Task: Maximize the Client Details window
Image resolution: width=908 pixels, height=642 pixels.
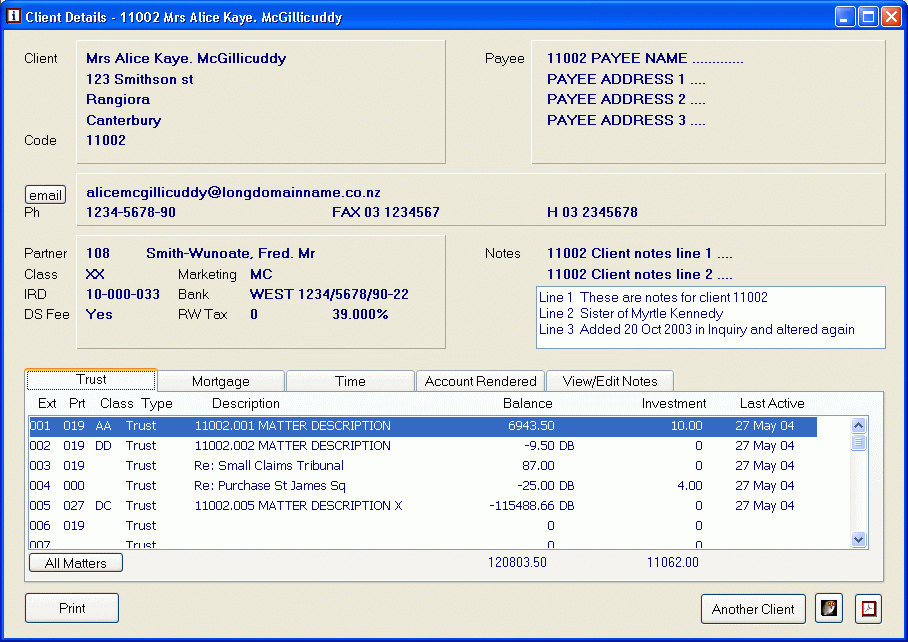Action: tap(867, 17)
